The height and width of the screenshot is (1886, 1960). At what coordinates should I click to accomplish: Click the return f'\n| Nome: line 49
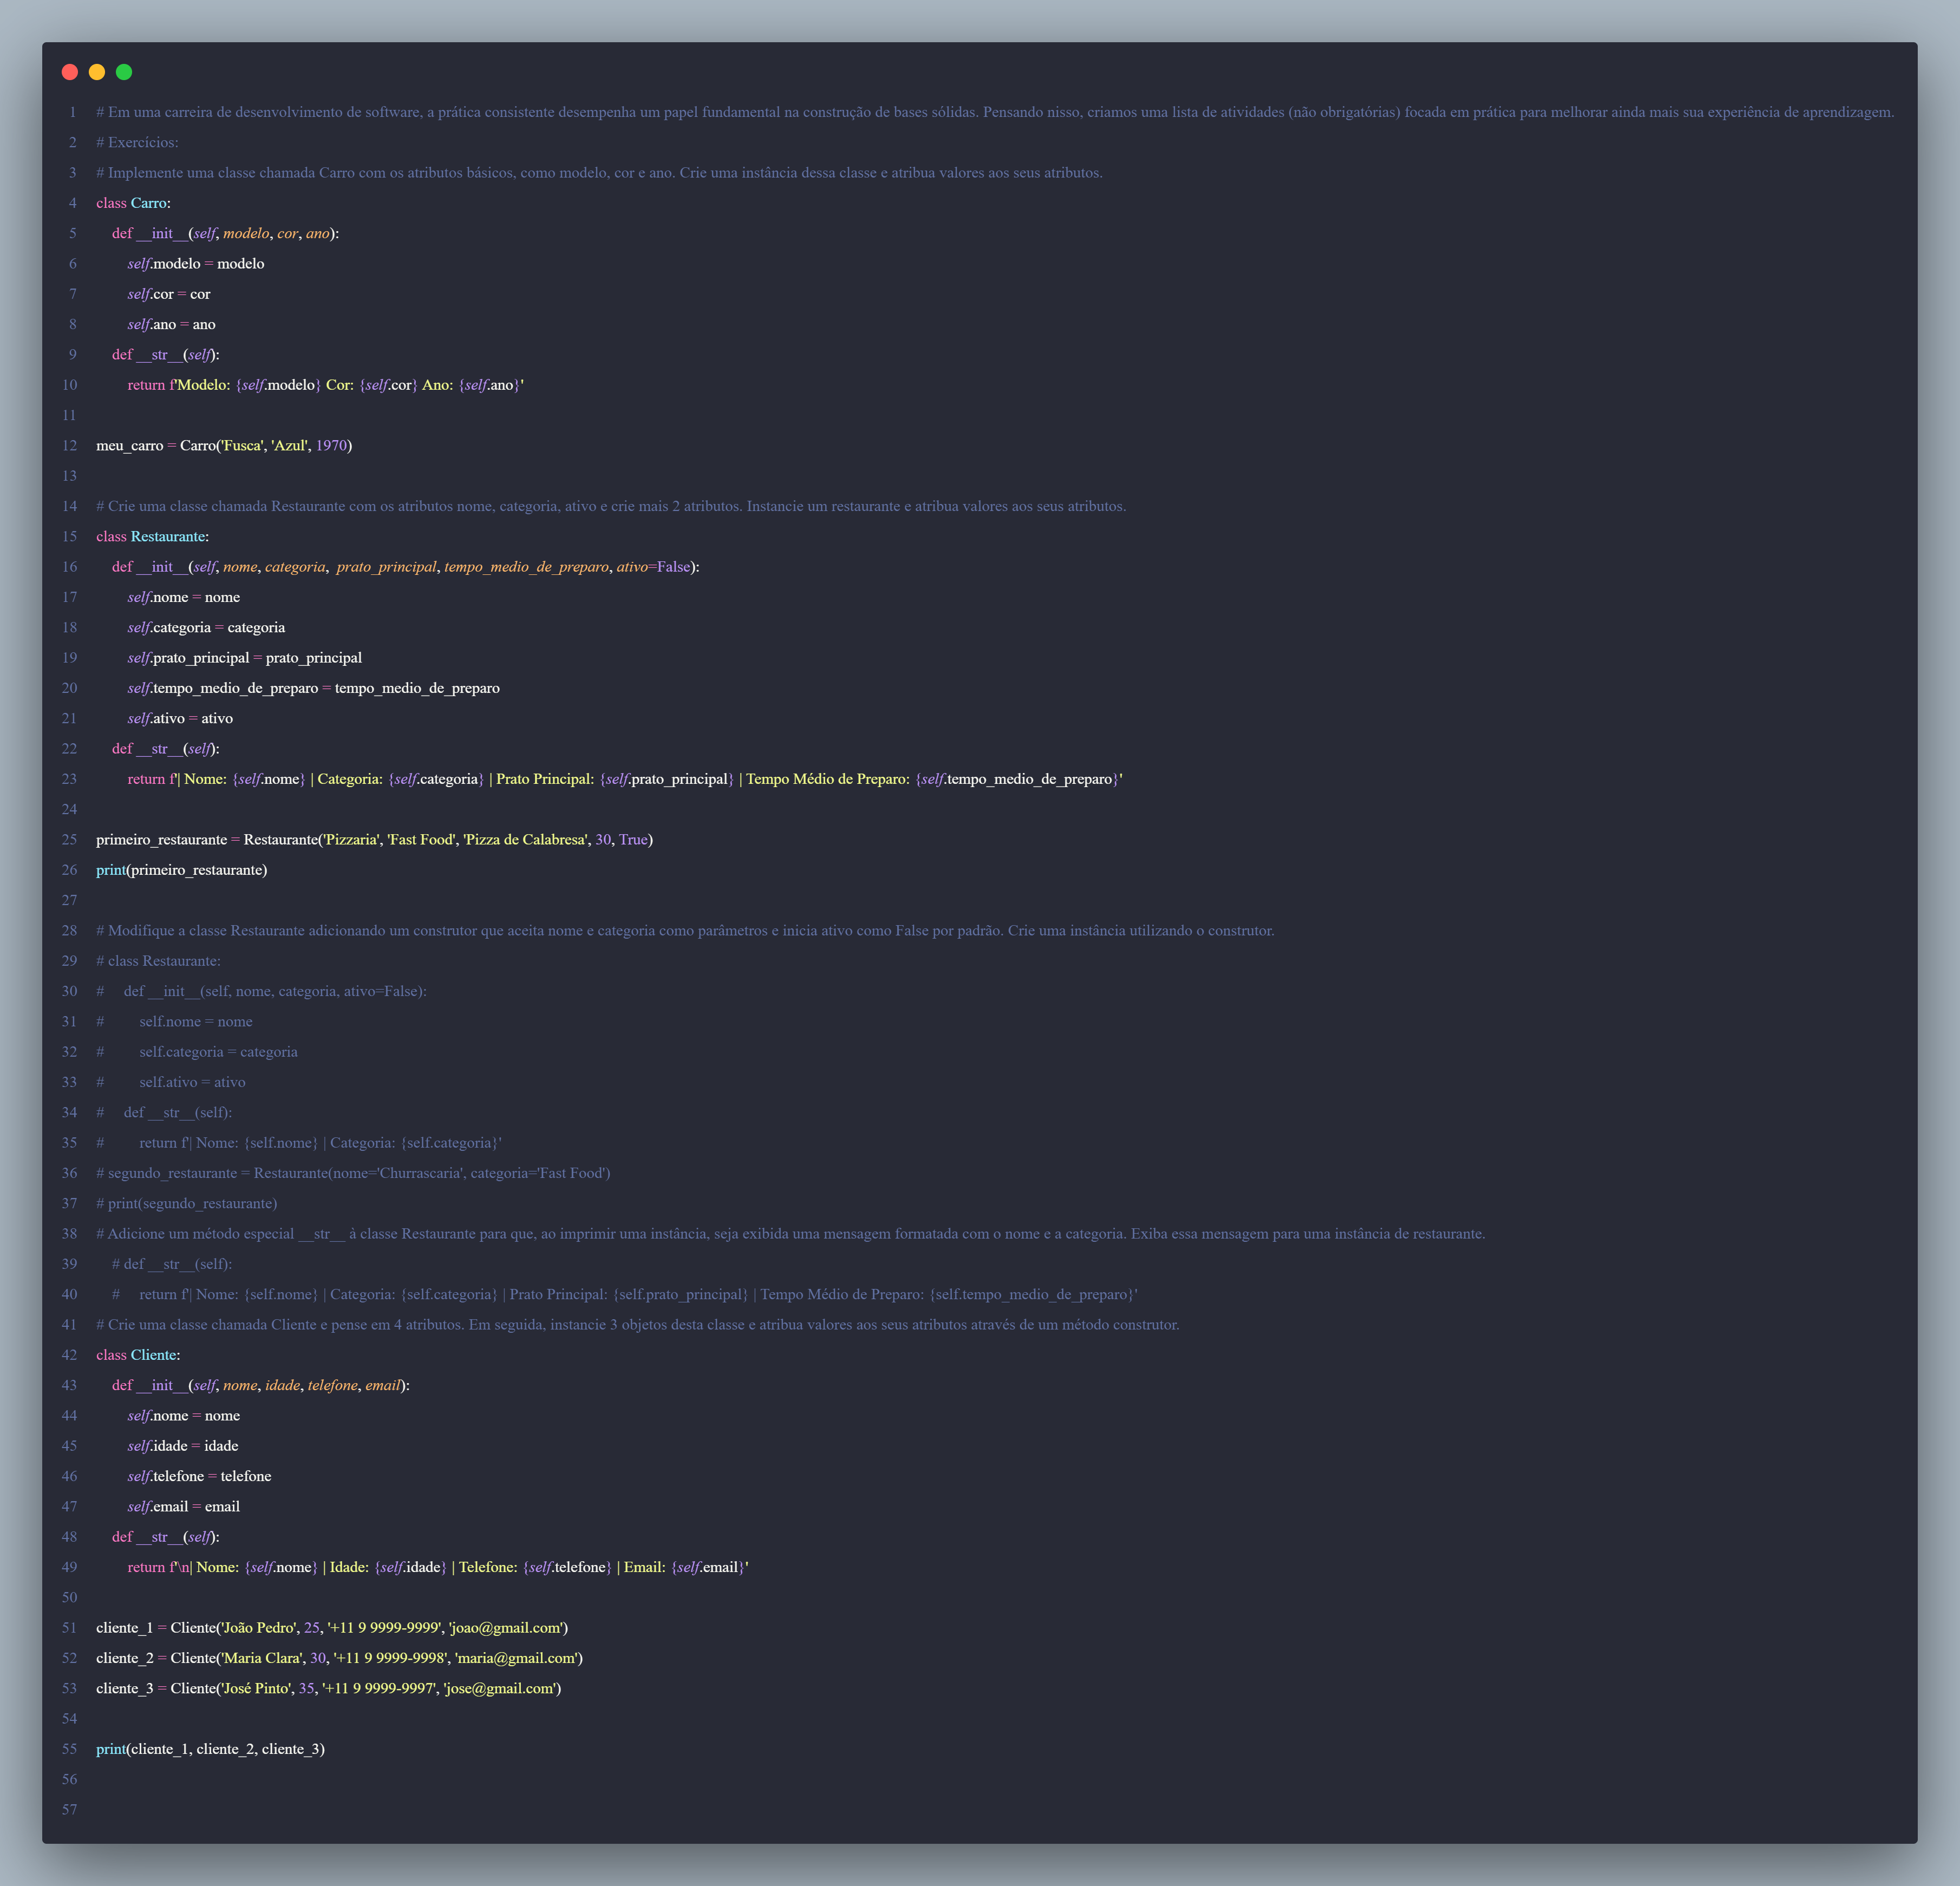click(438, 1567)
